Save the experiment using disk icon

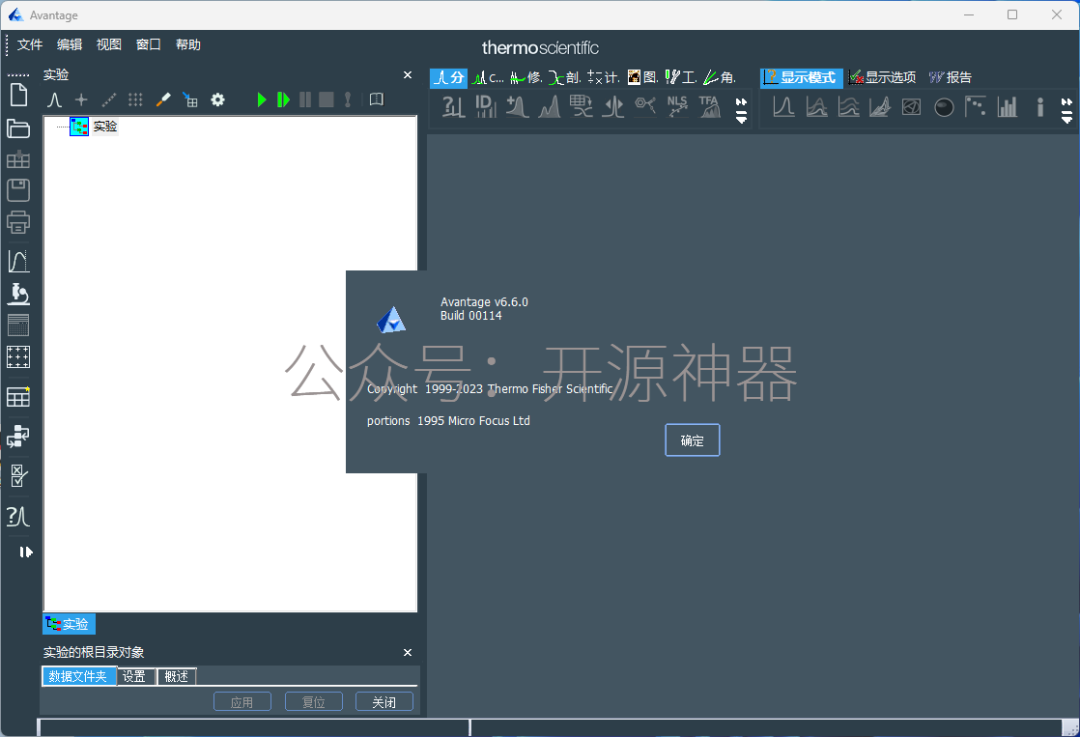pyautogui.click(x=19, y=190)
